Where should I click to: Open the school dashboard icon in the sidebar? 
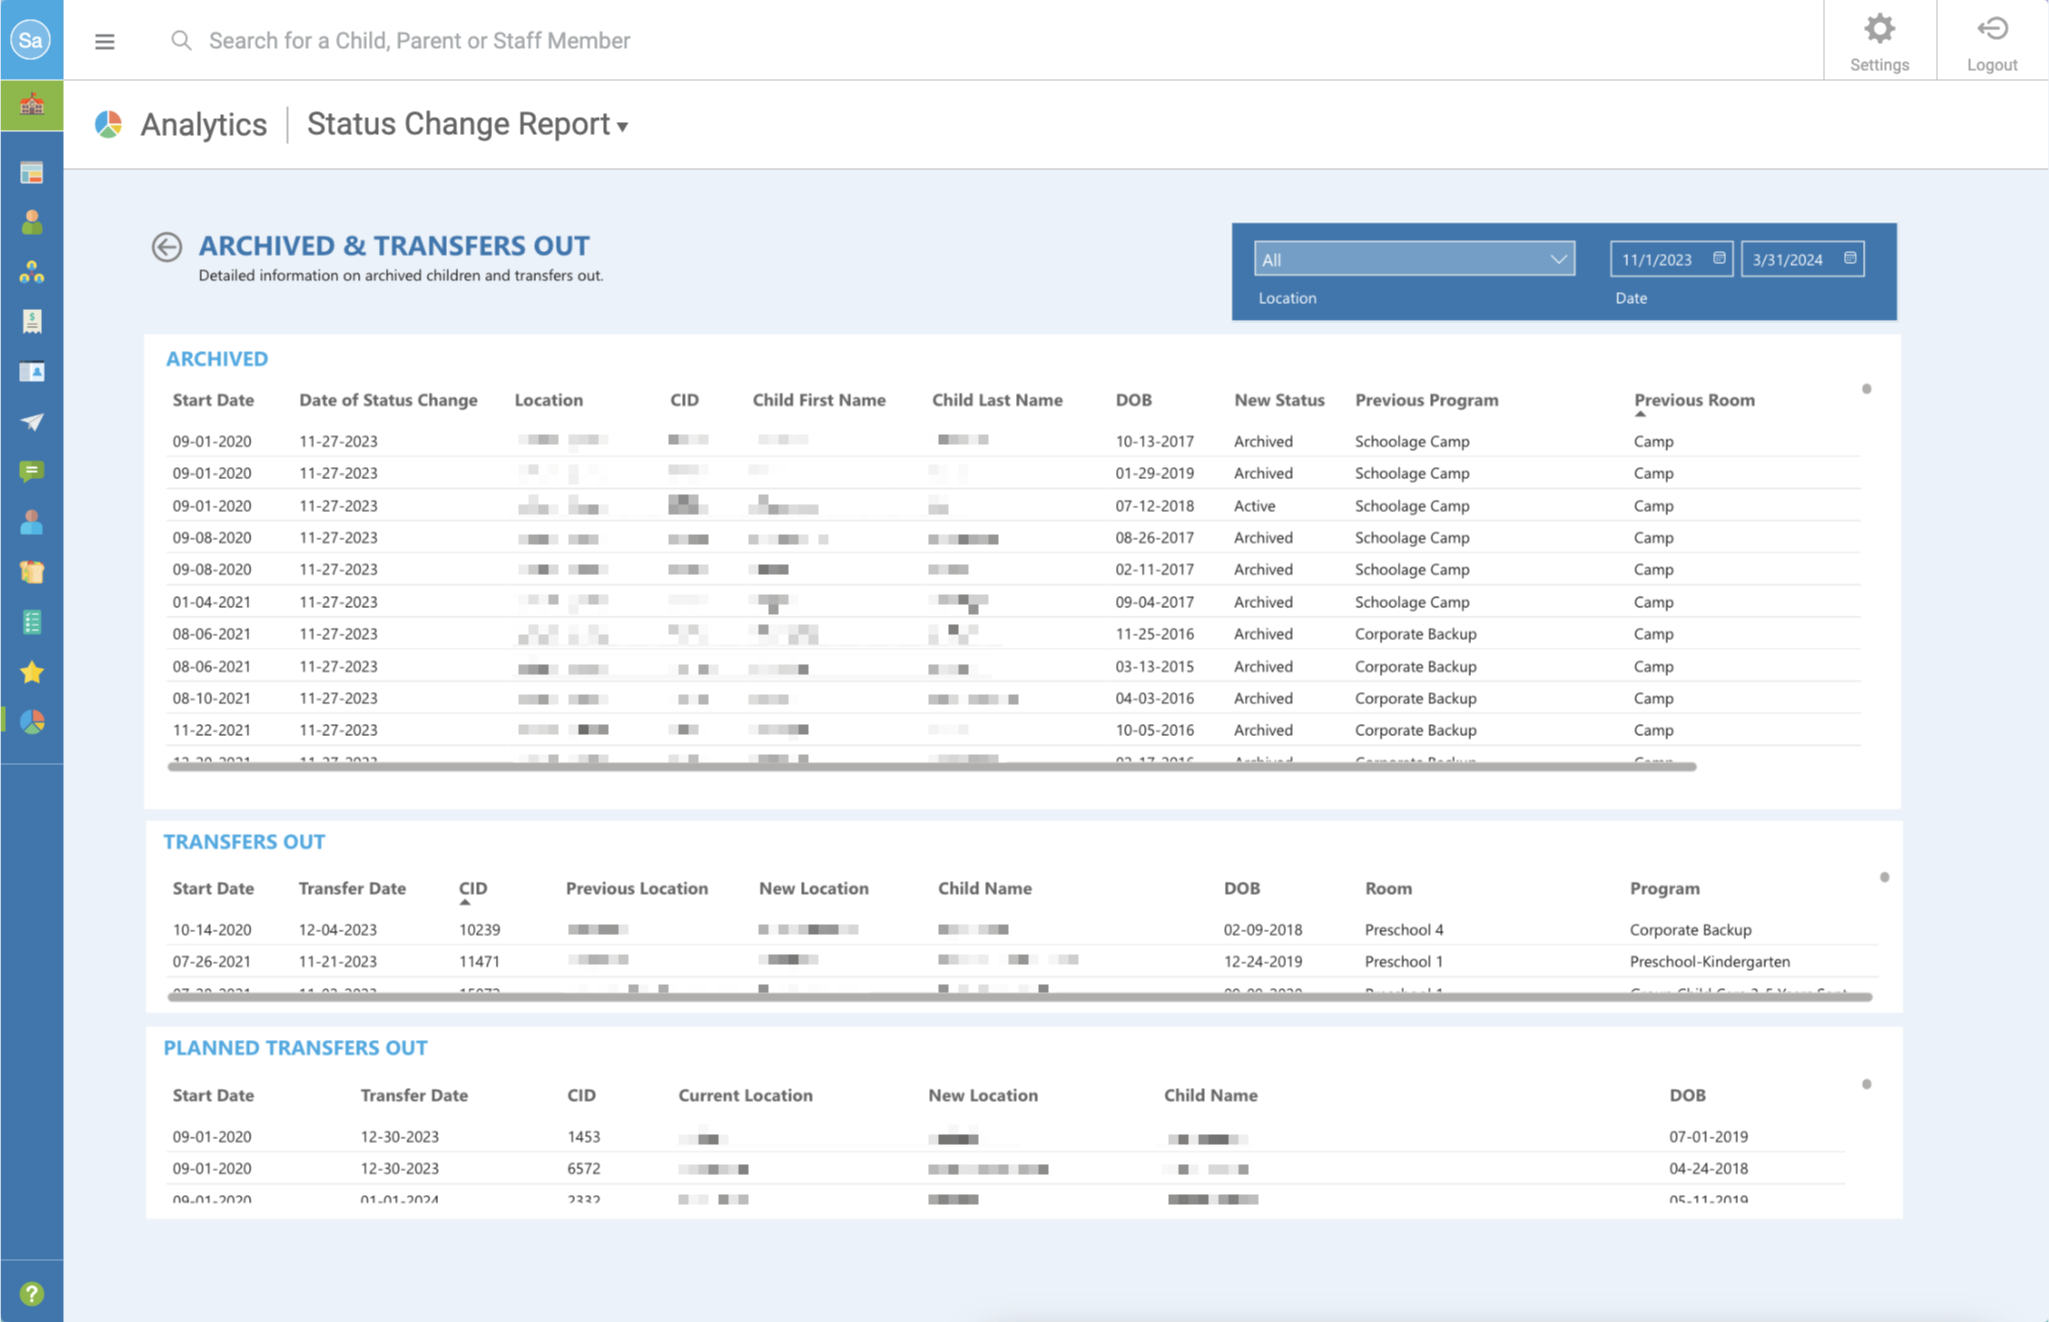(32, 104)
